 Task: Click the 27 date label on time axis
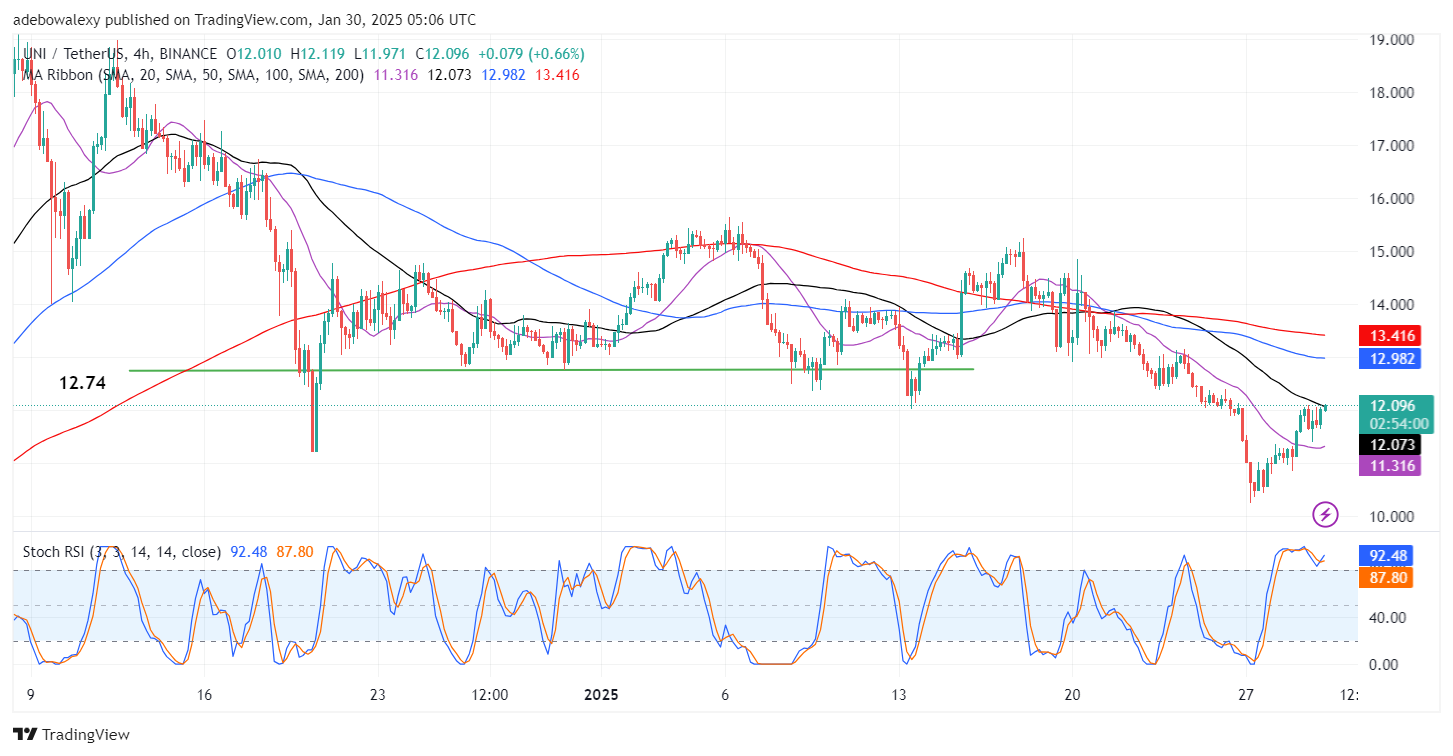click(x=1246, y=695)
